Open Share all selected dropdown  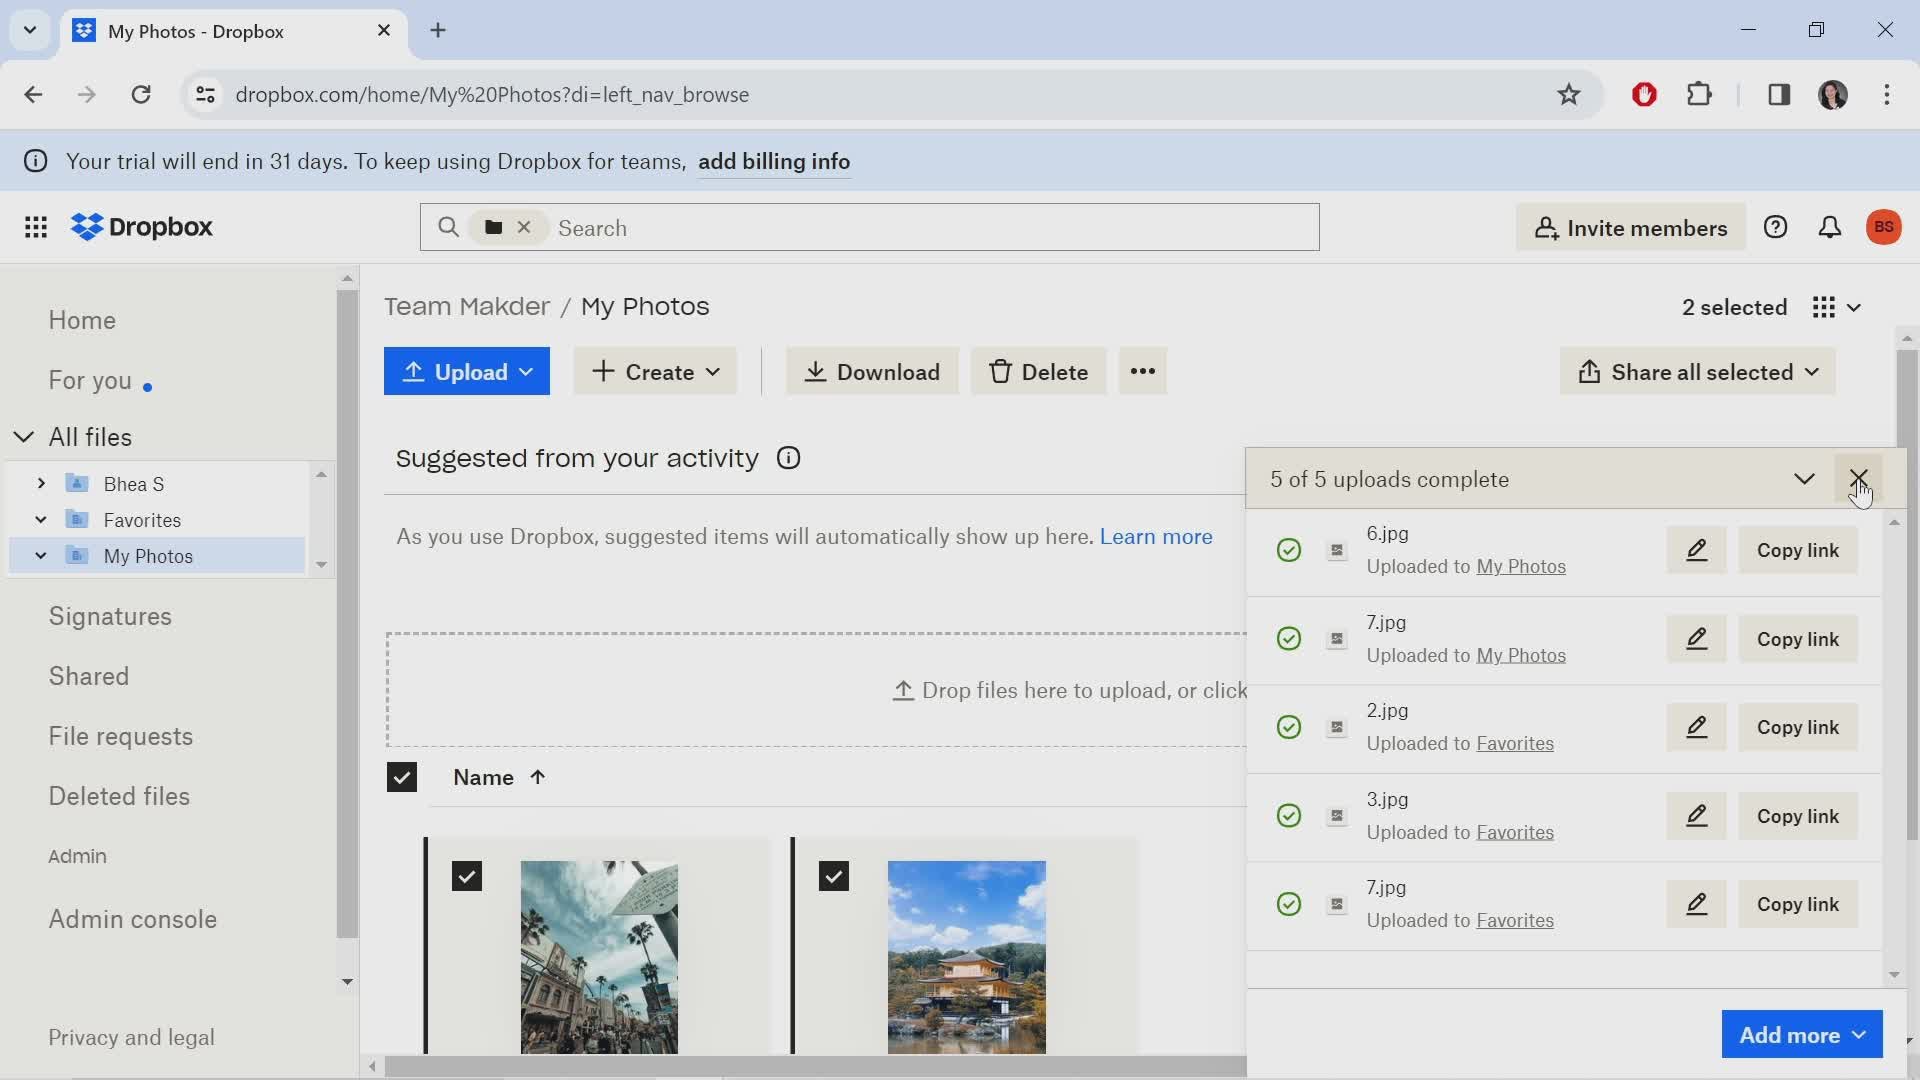[1697, 371]
